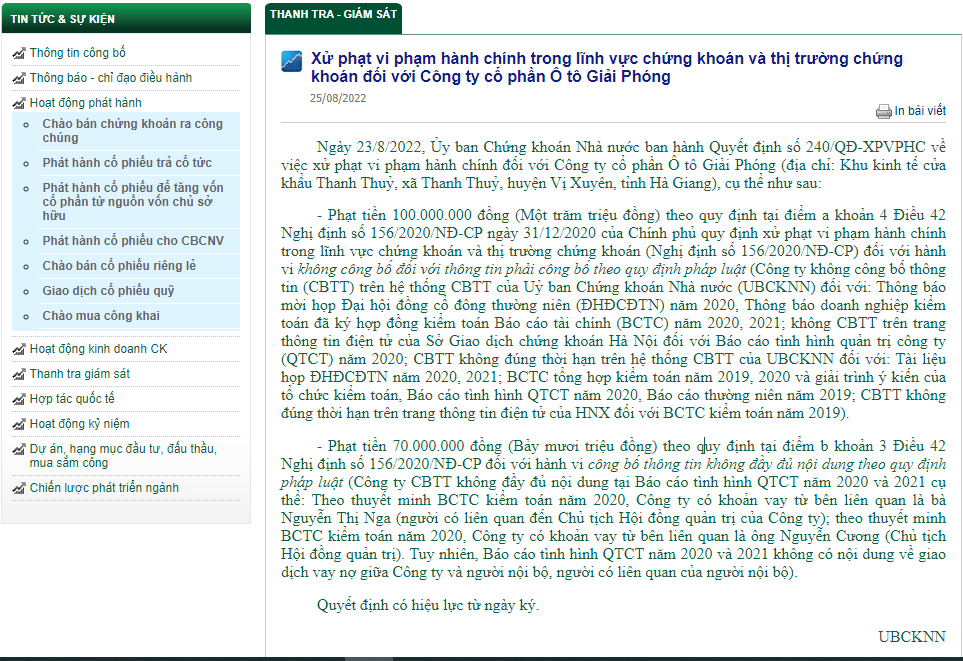Select Phát hành cổ phiếu cho CBCNV
963x661 pixels.
click(133, 241)
